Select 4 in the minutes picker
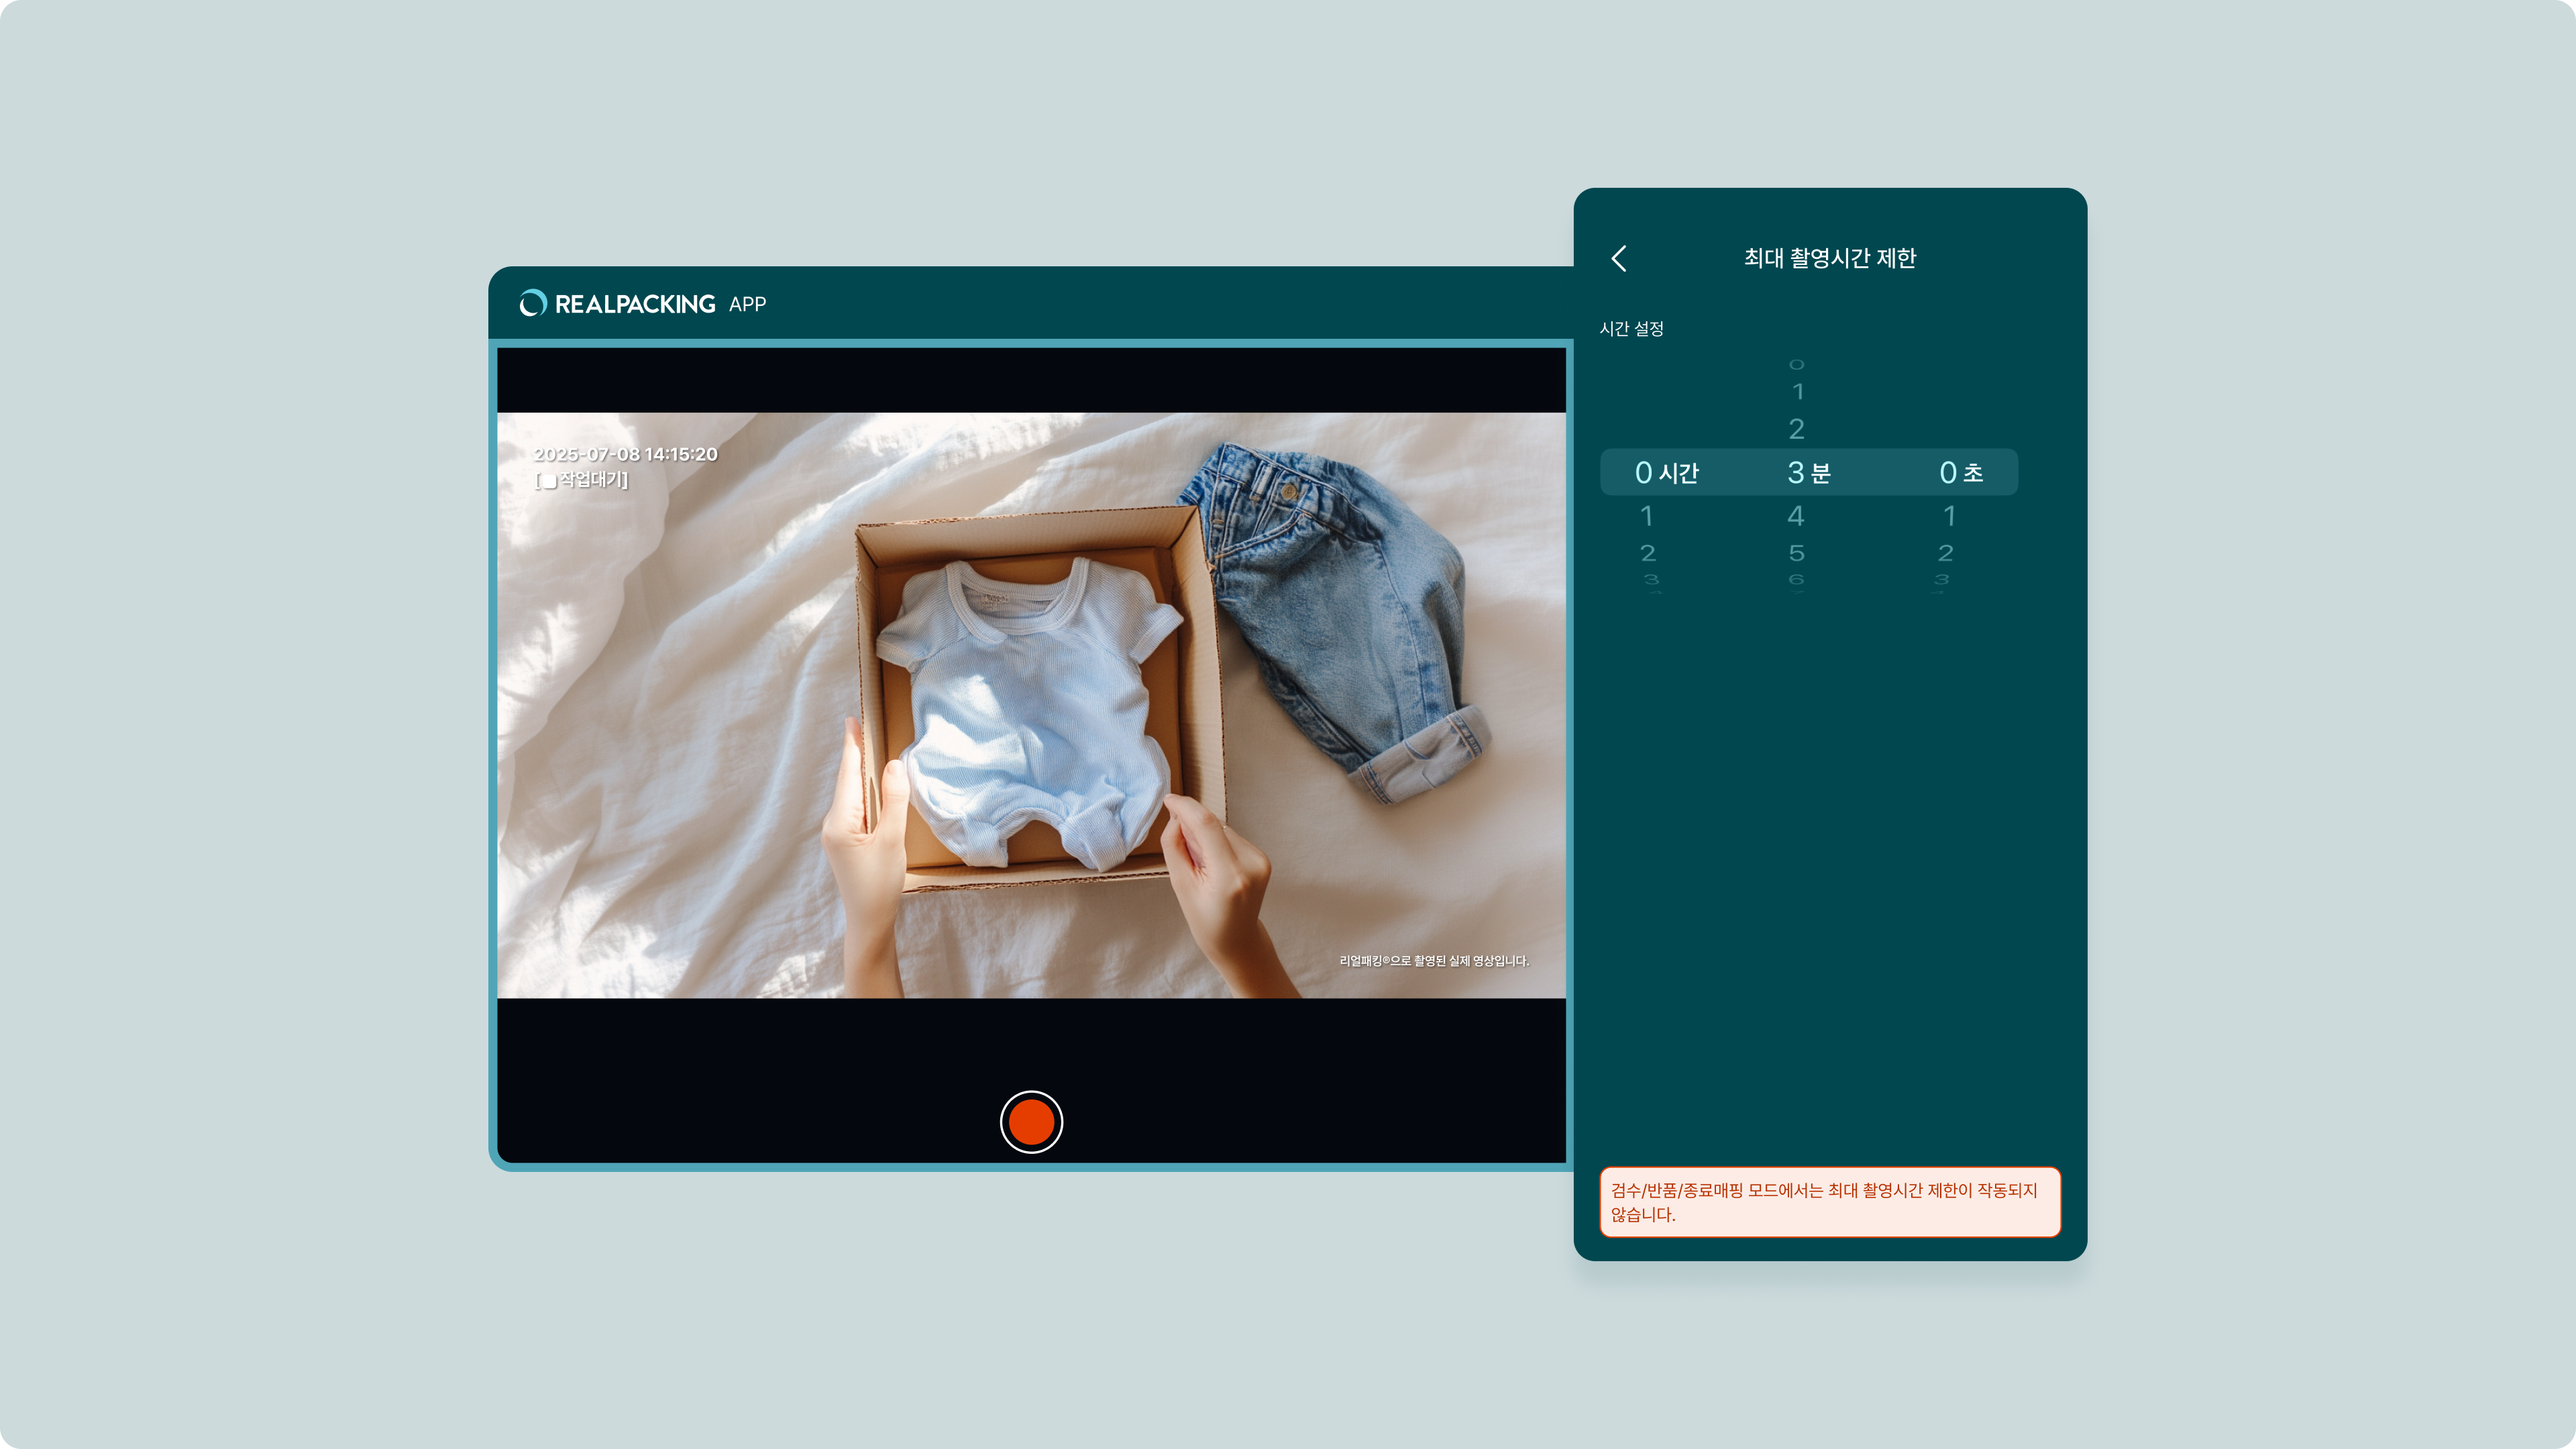 pyautogui.click(x=1796, y=516)
